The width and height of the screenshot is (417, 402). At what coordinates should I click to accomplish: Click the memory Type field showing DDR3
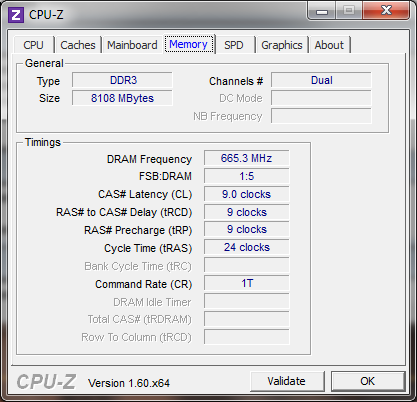(x=122, y=80)
